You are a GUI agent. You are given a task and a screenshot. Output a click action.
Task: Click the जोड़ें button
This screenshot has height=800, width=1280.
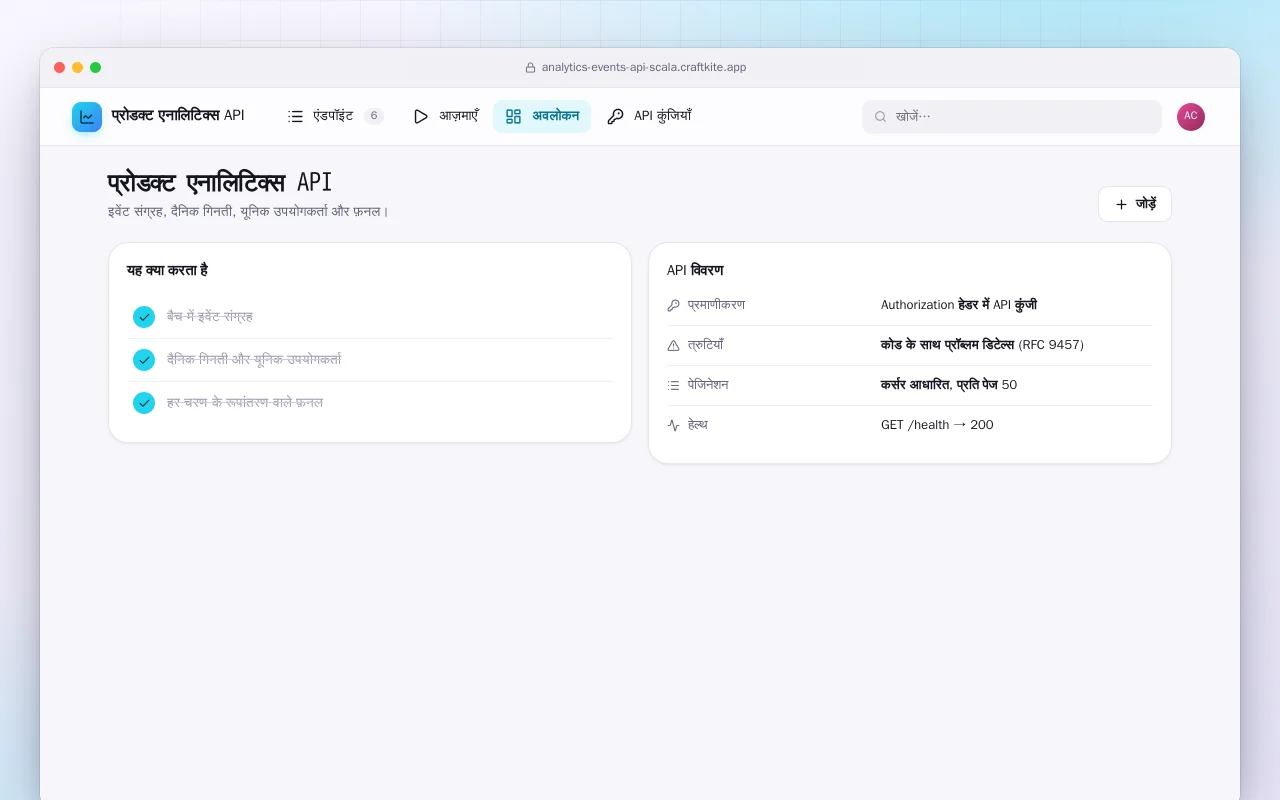(x=1135, y=204)
